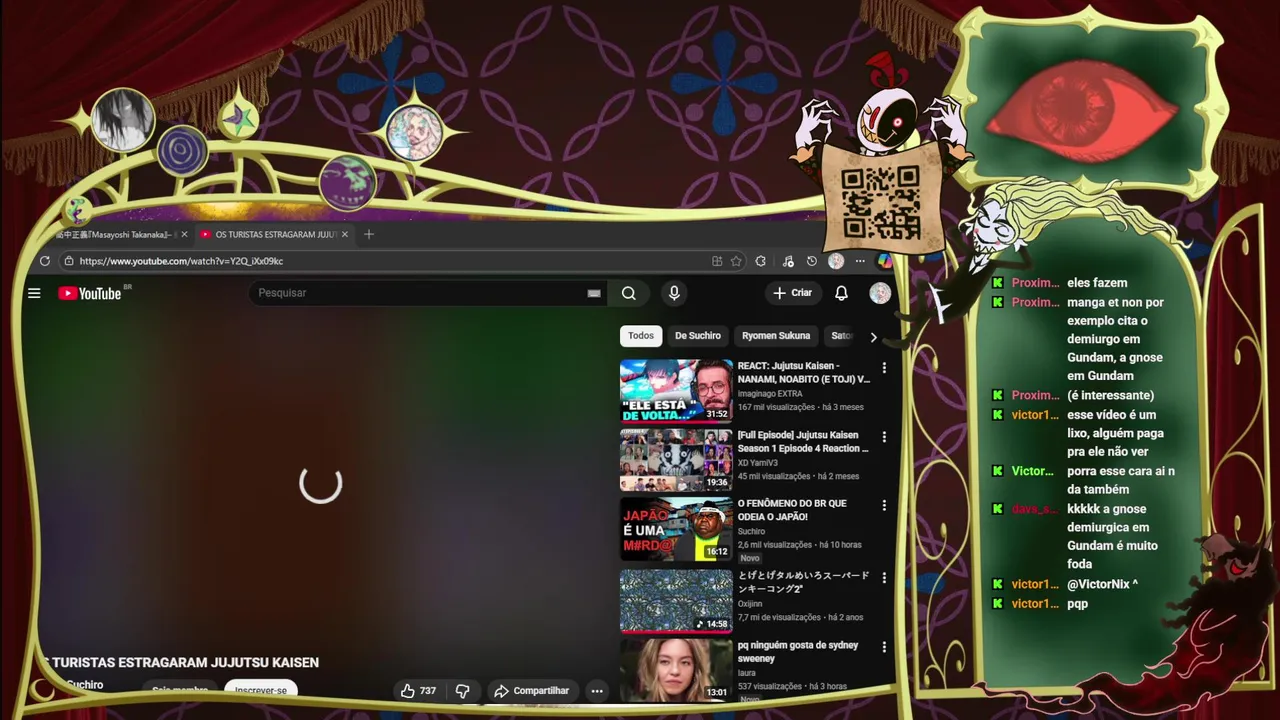Close the Masayoshi Takanaka tab
The height and width of the screenshot is (720, 1280).
(184, 234)
